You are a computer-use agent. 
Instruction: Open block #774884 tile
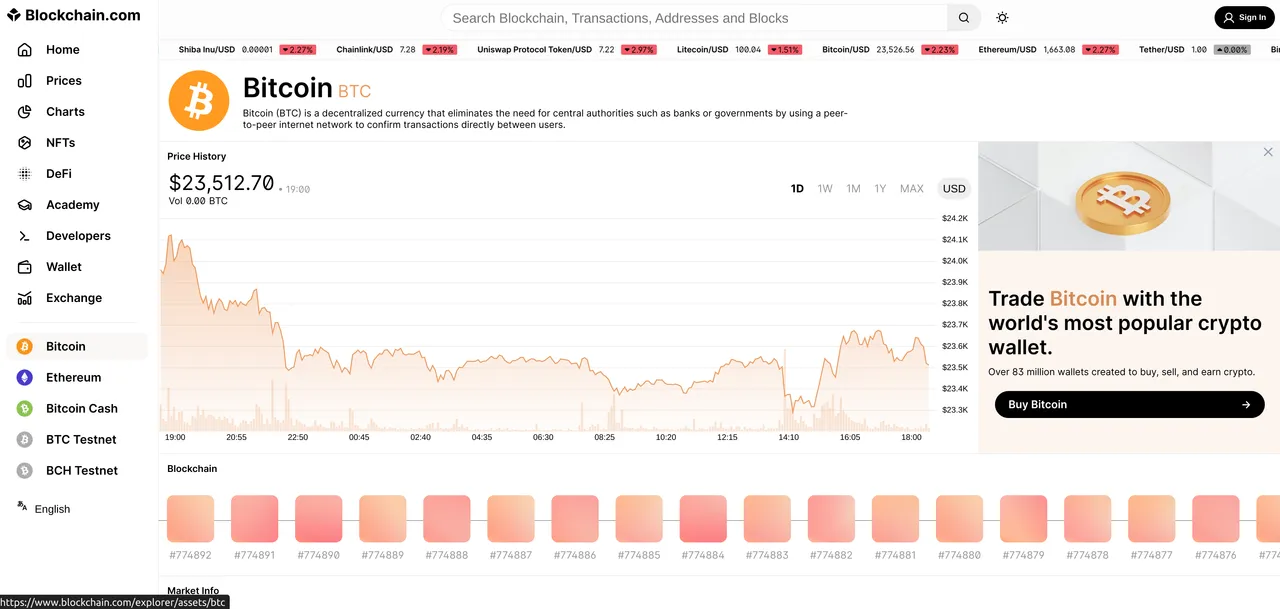pyautogui.click(x=703, y=519)
